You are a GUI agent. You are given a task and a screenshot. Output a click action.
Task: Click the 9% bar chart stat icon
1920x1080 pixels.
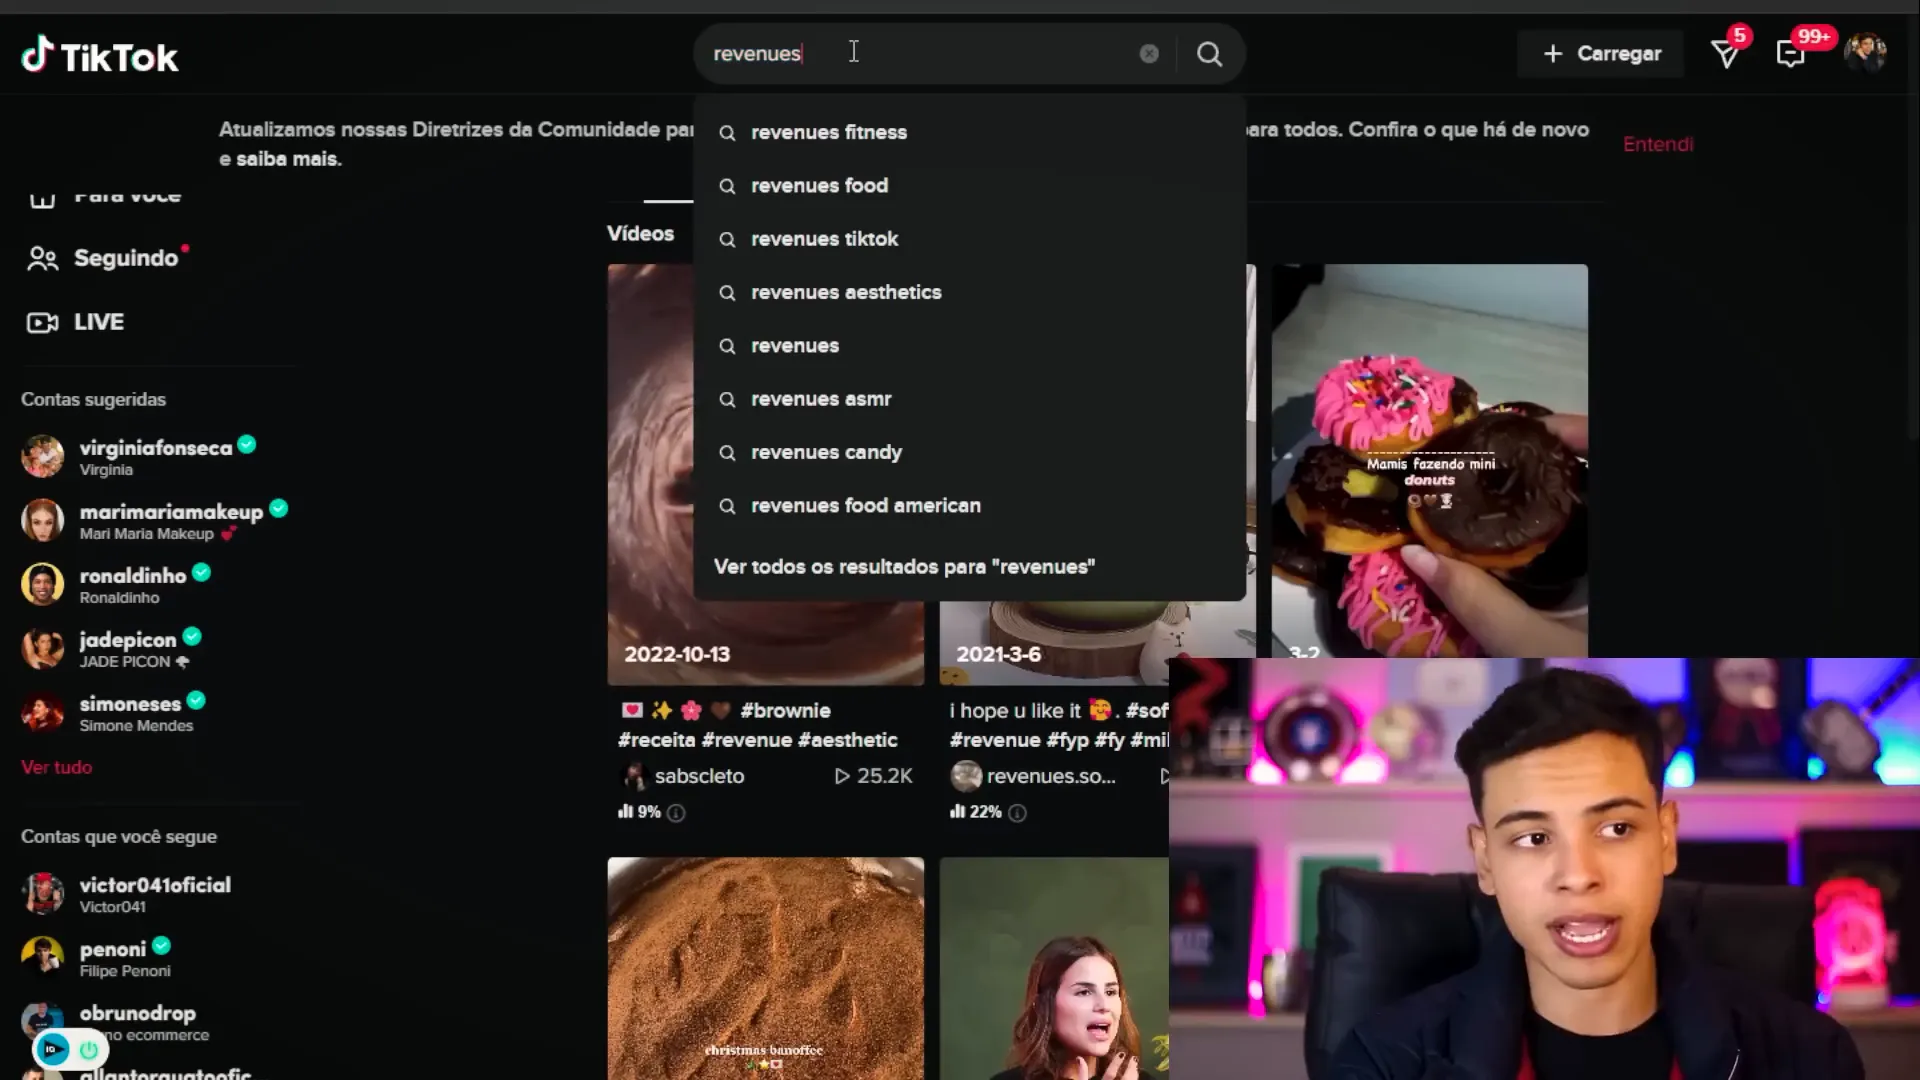[x=625, y=811]
